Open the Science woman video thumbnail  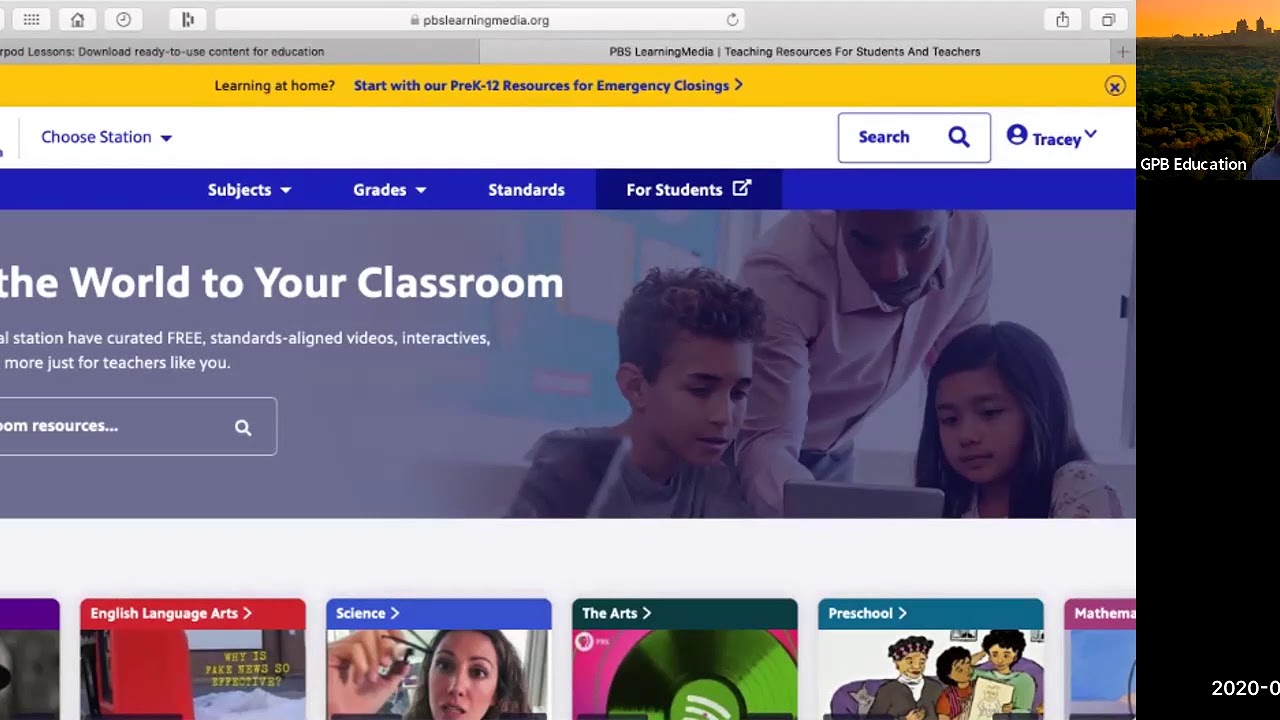point(439,674)
